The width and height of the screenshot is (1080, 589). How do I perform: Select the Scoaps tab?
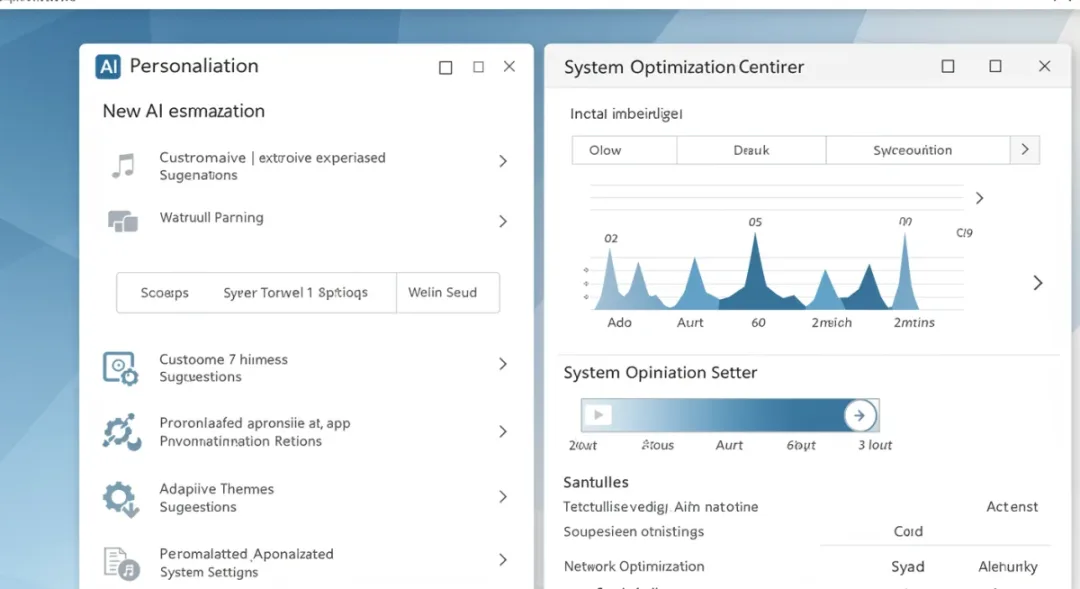(165, 293)
